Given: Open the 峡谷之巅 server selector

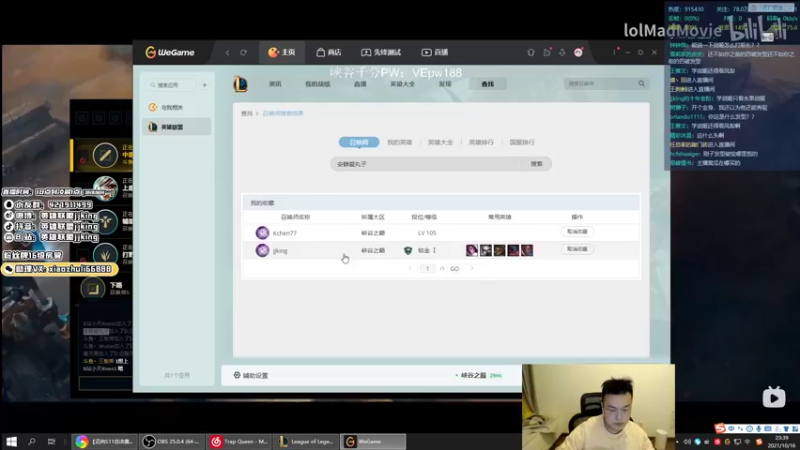Looking at the screenshot, I should tap(478, 376).
